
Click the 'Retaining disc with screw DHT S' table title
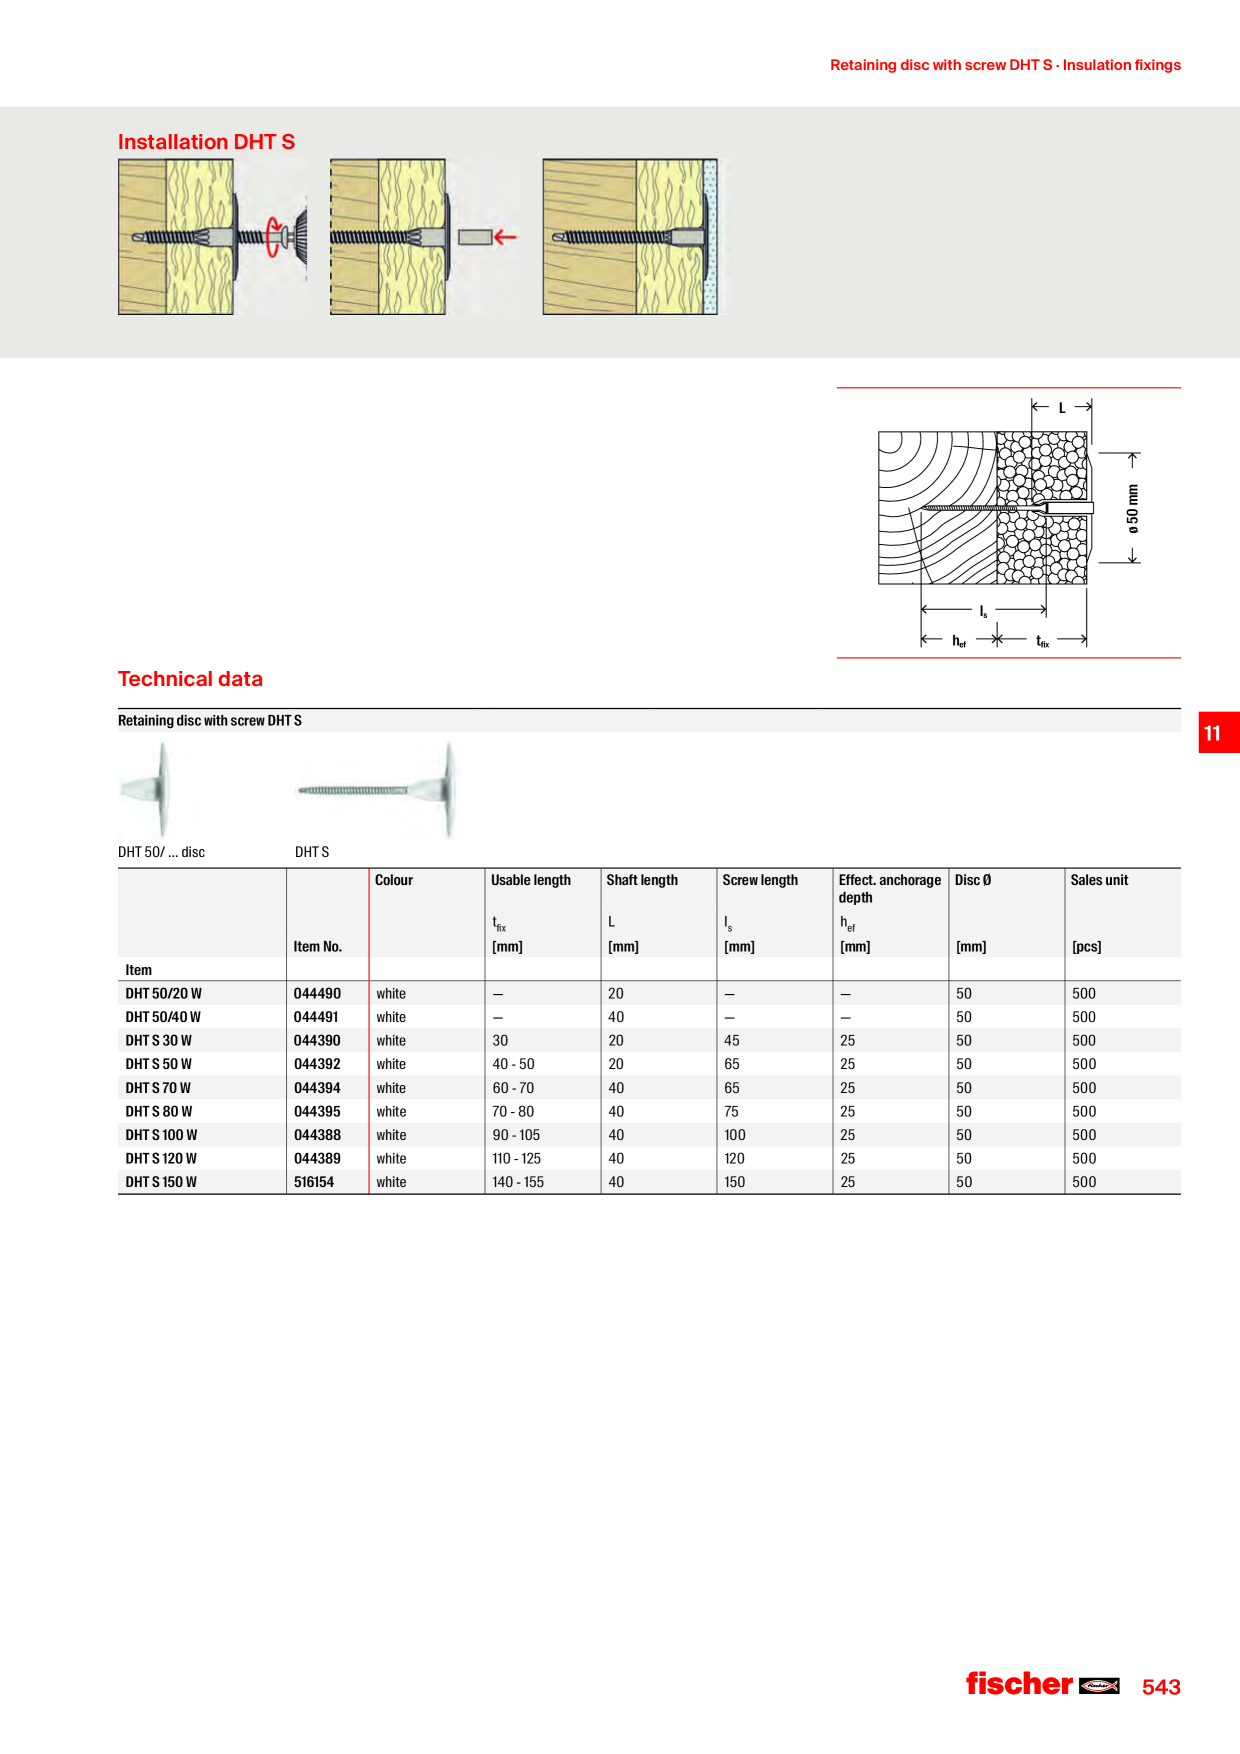210,720
